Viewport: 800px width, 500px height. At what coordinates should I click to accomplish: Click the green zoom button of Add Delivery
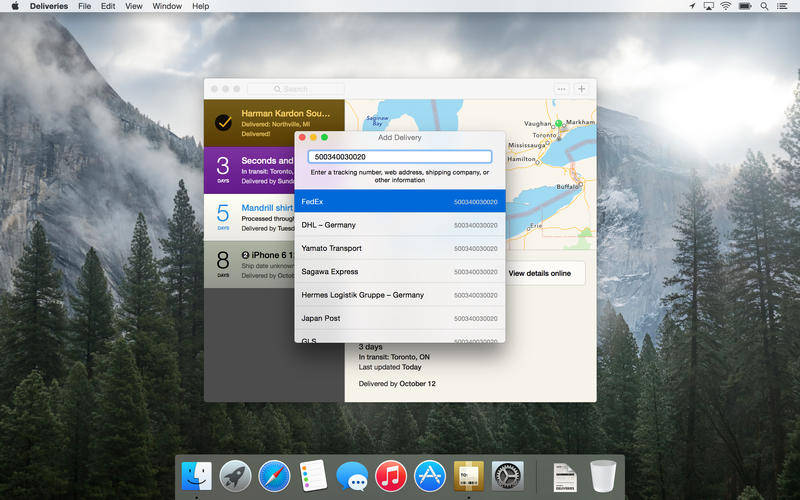tap(324, 137)
